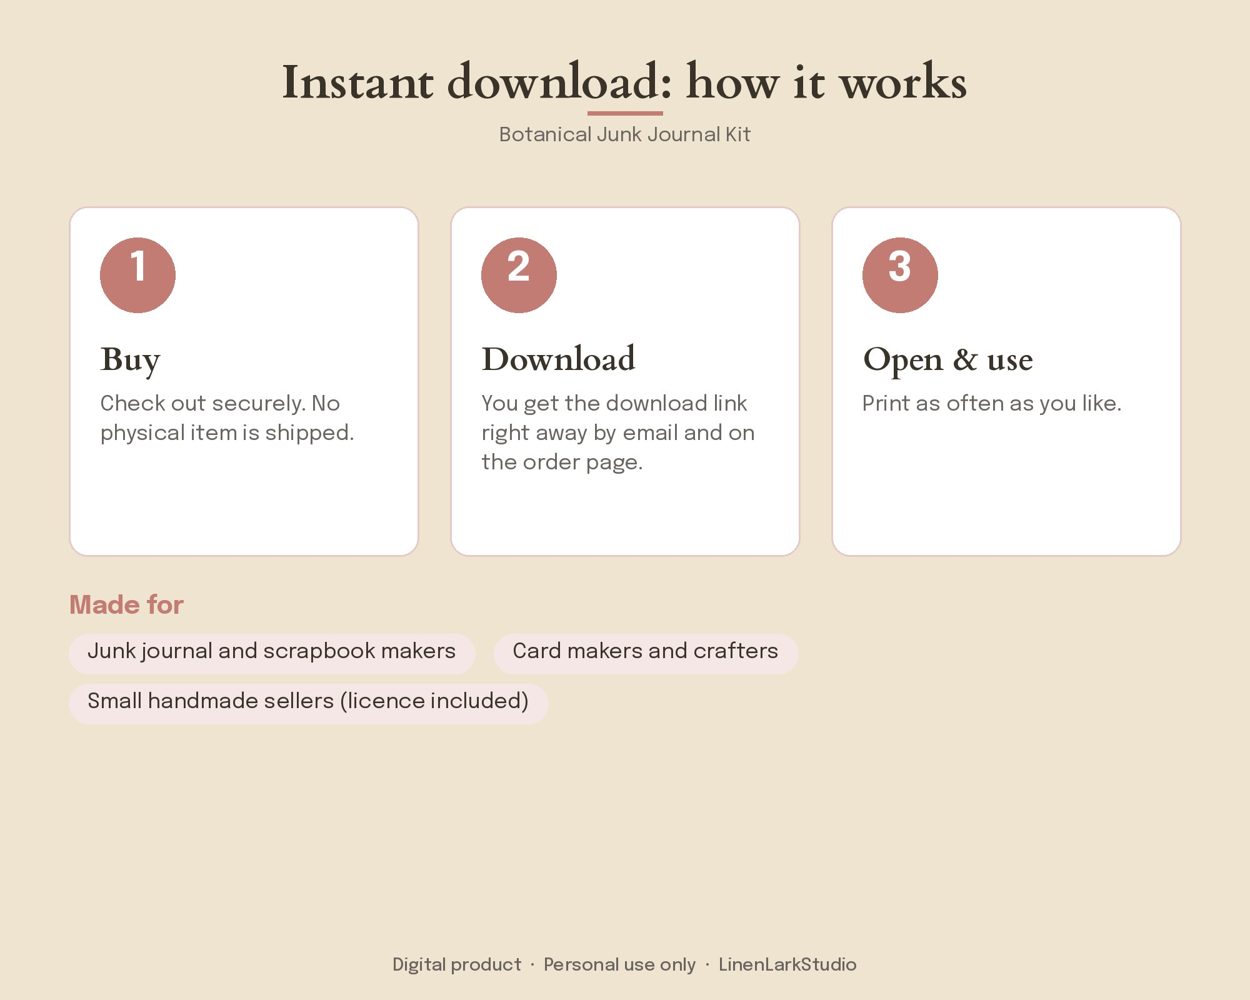Image resolution: width=1250 pixels, height=1000 pixels.
Task: Click the Print as often as you like text
Action: (x=992, y=404)
